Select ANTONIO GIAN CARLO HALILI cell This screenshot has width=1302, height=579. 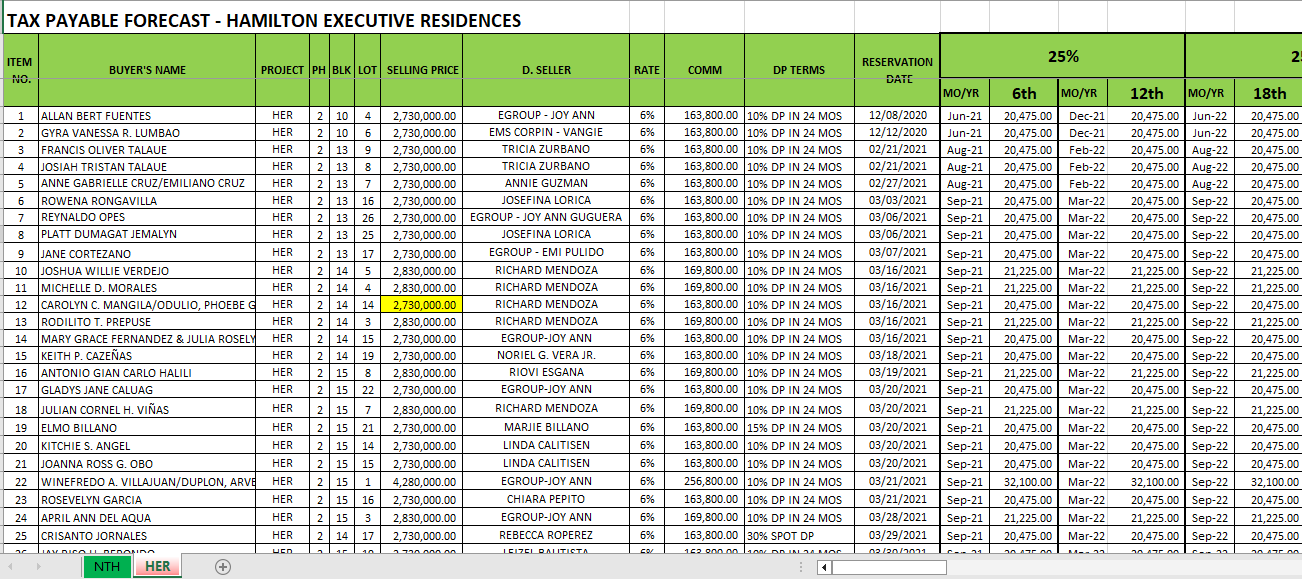tap(147, 373)
